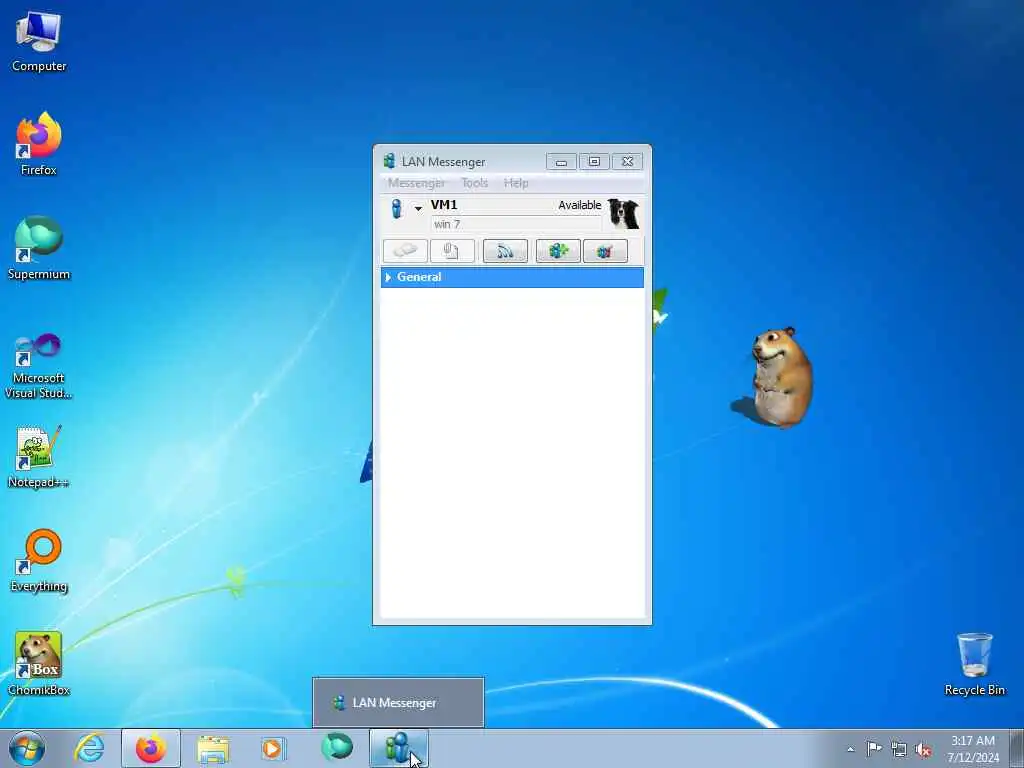Click the hamster desktop pet
The width and height of the screenshot is (1024, 768).
tap(780, 377)
